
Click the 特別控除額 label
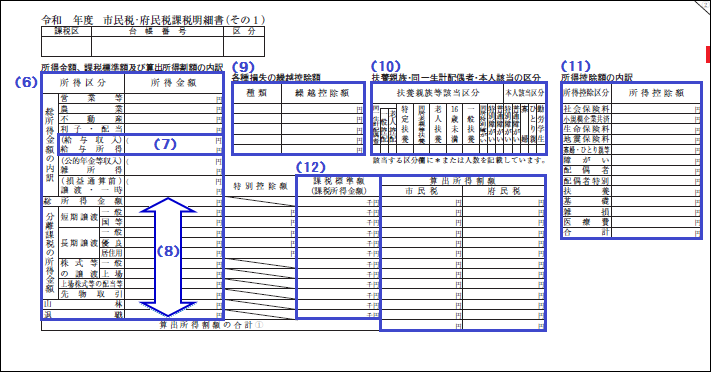260,186
